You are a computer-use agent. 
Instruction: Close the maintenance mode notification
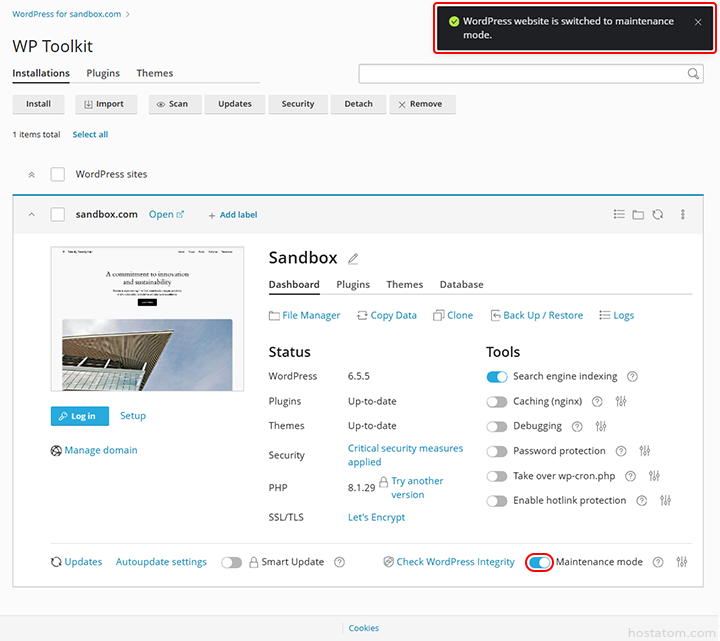[698, 22]
